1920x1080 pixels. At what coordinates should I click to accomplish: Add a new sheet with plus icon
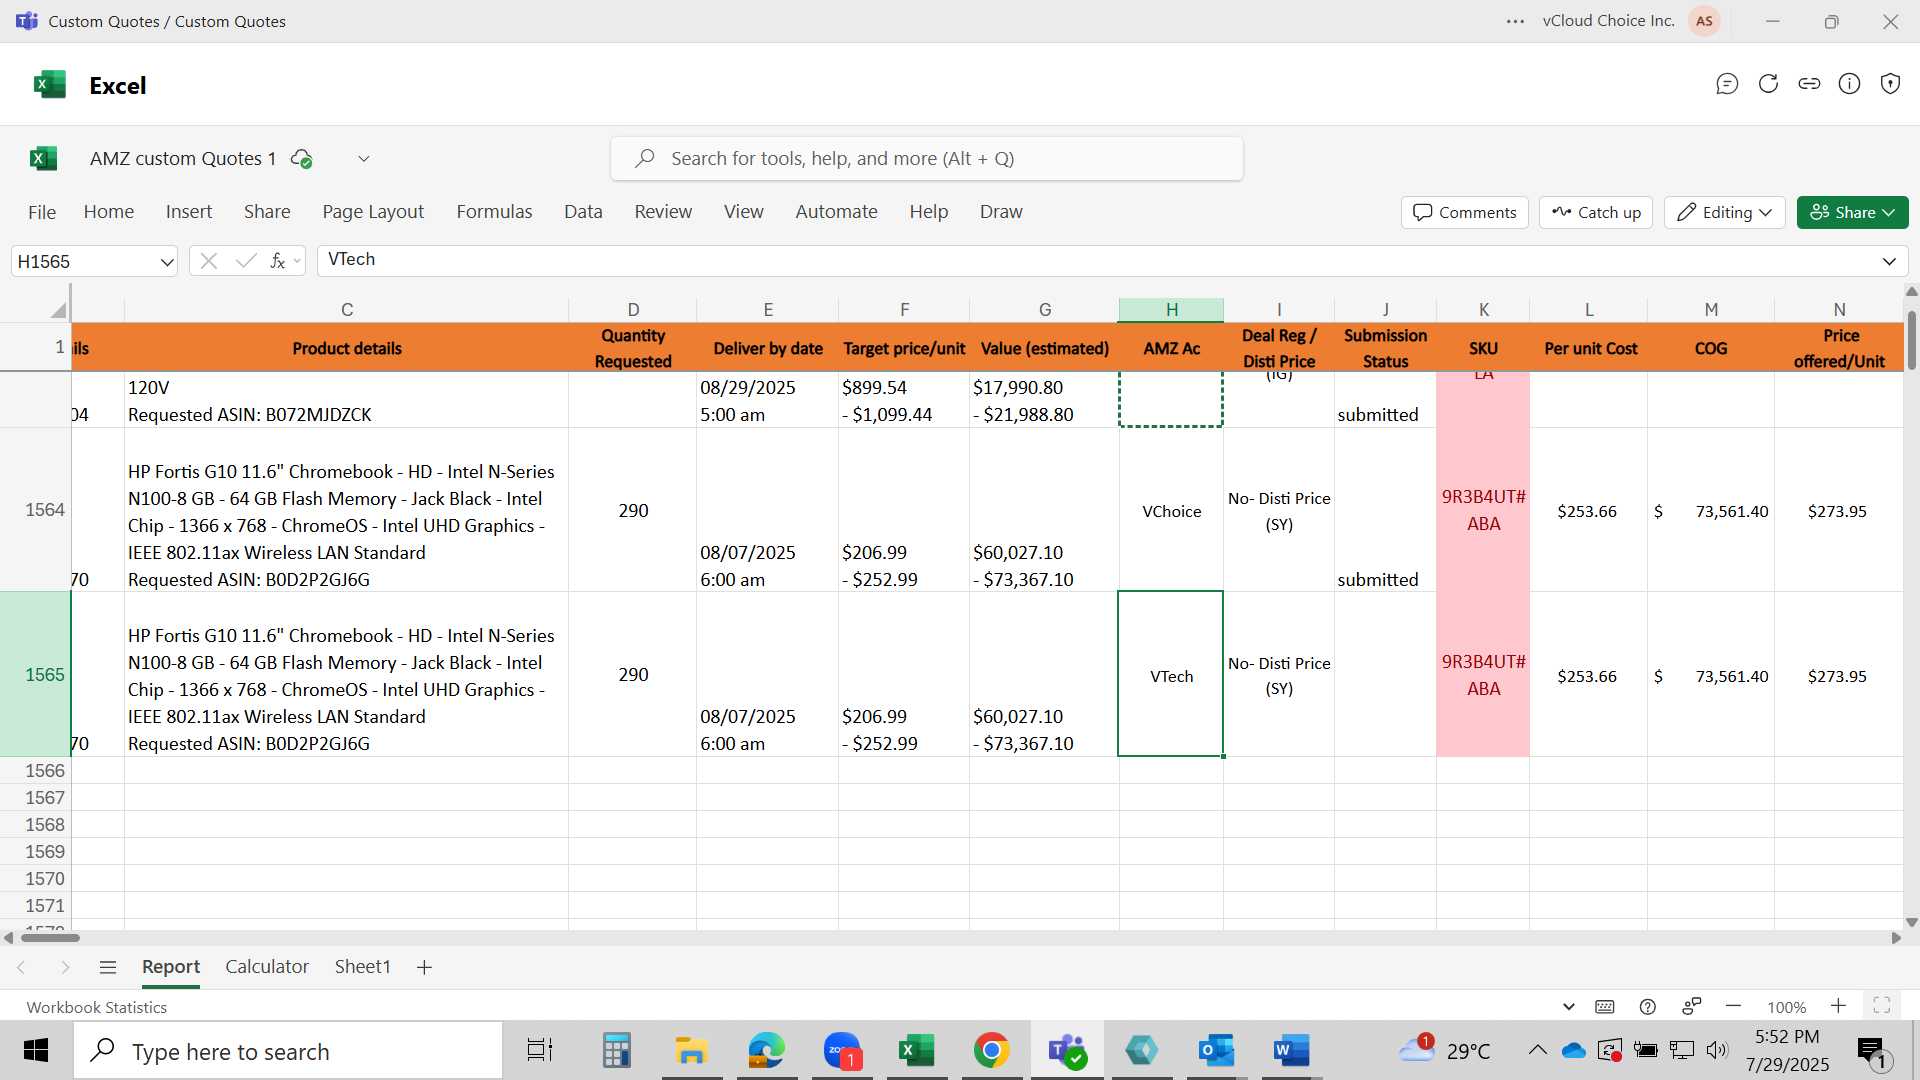point(424,967)
